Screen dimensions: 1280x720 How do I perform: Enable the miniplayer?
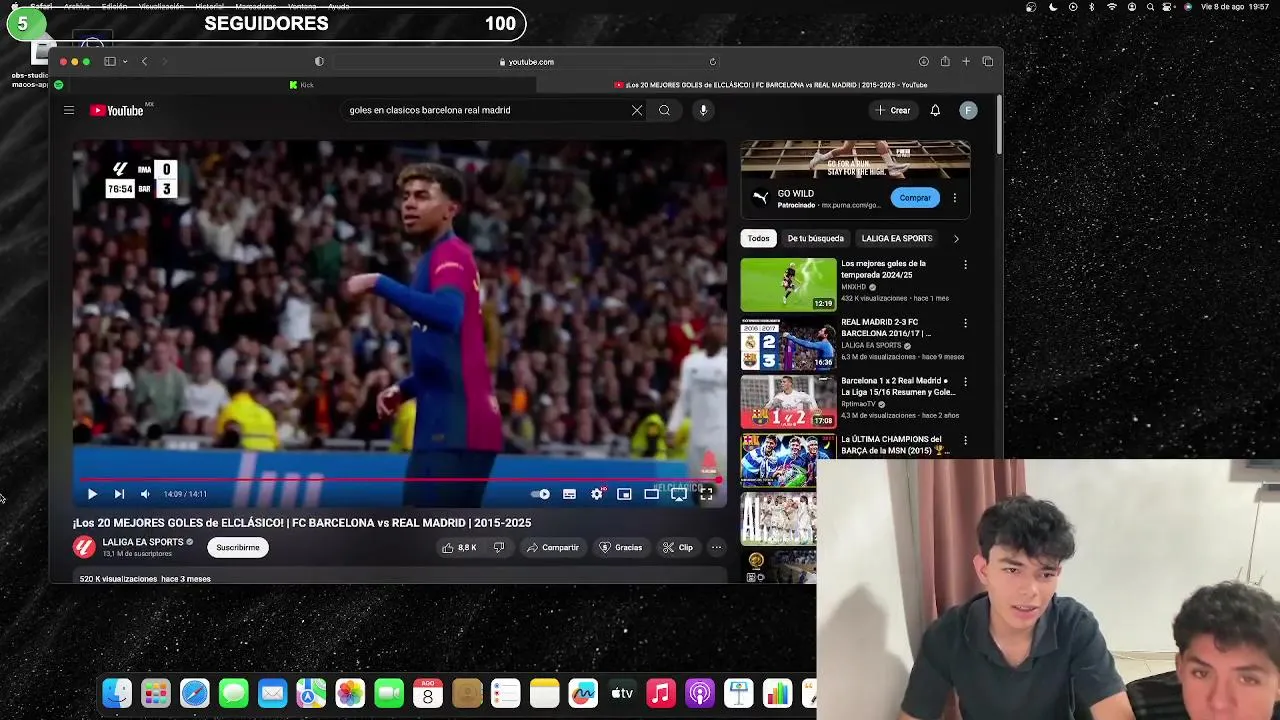[x=624, y=494]
